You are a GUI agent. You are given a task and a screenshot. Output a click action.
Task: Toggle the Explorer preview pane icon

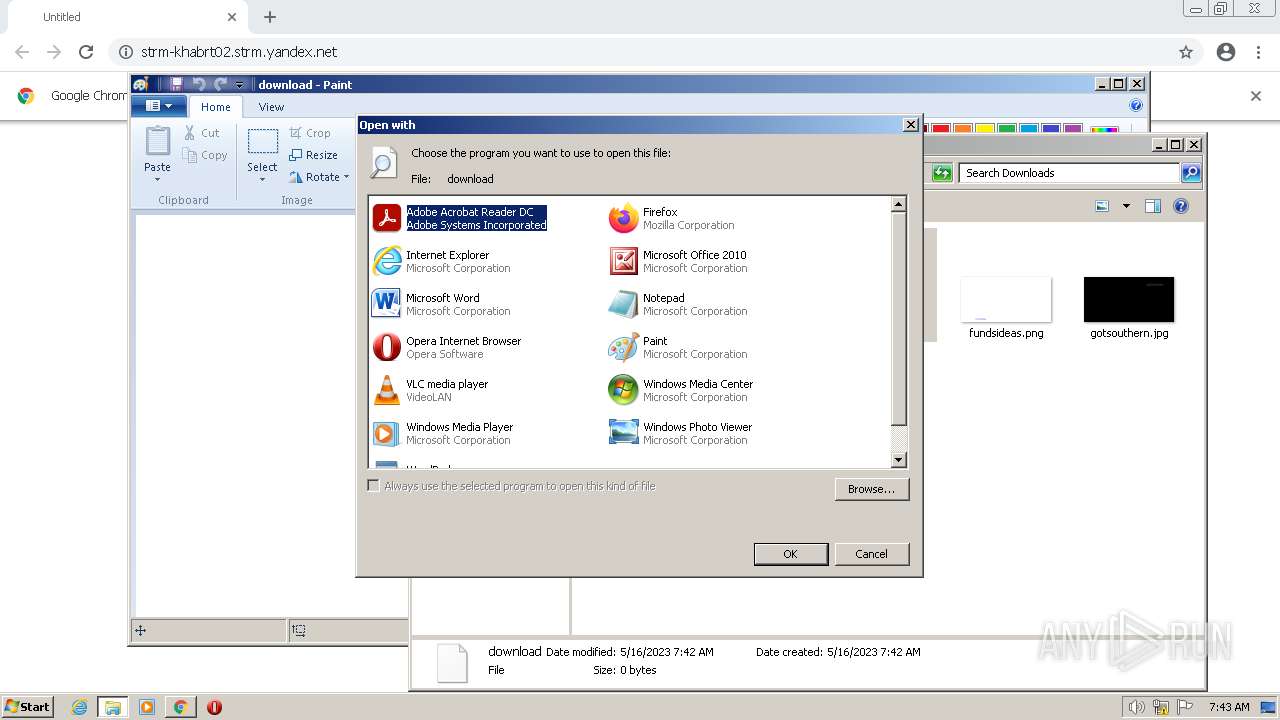coord(1152,206)
